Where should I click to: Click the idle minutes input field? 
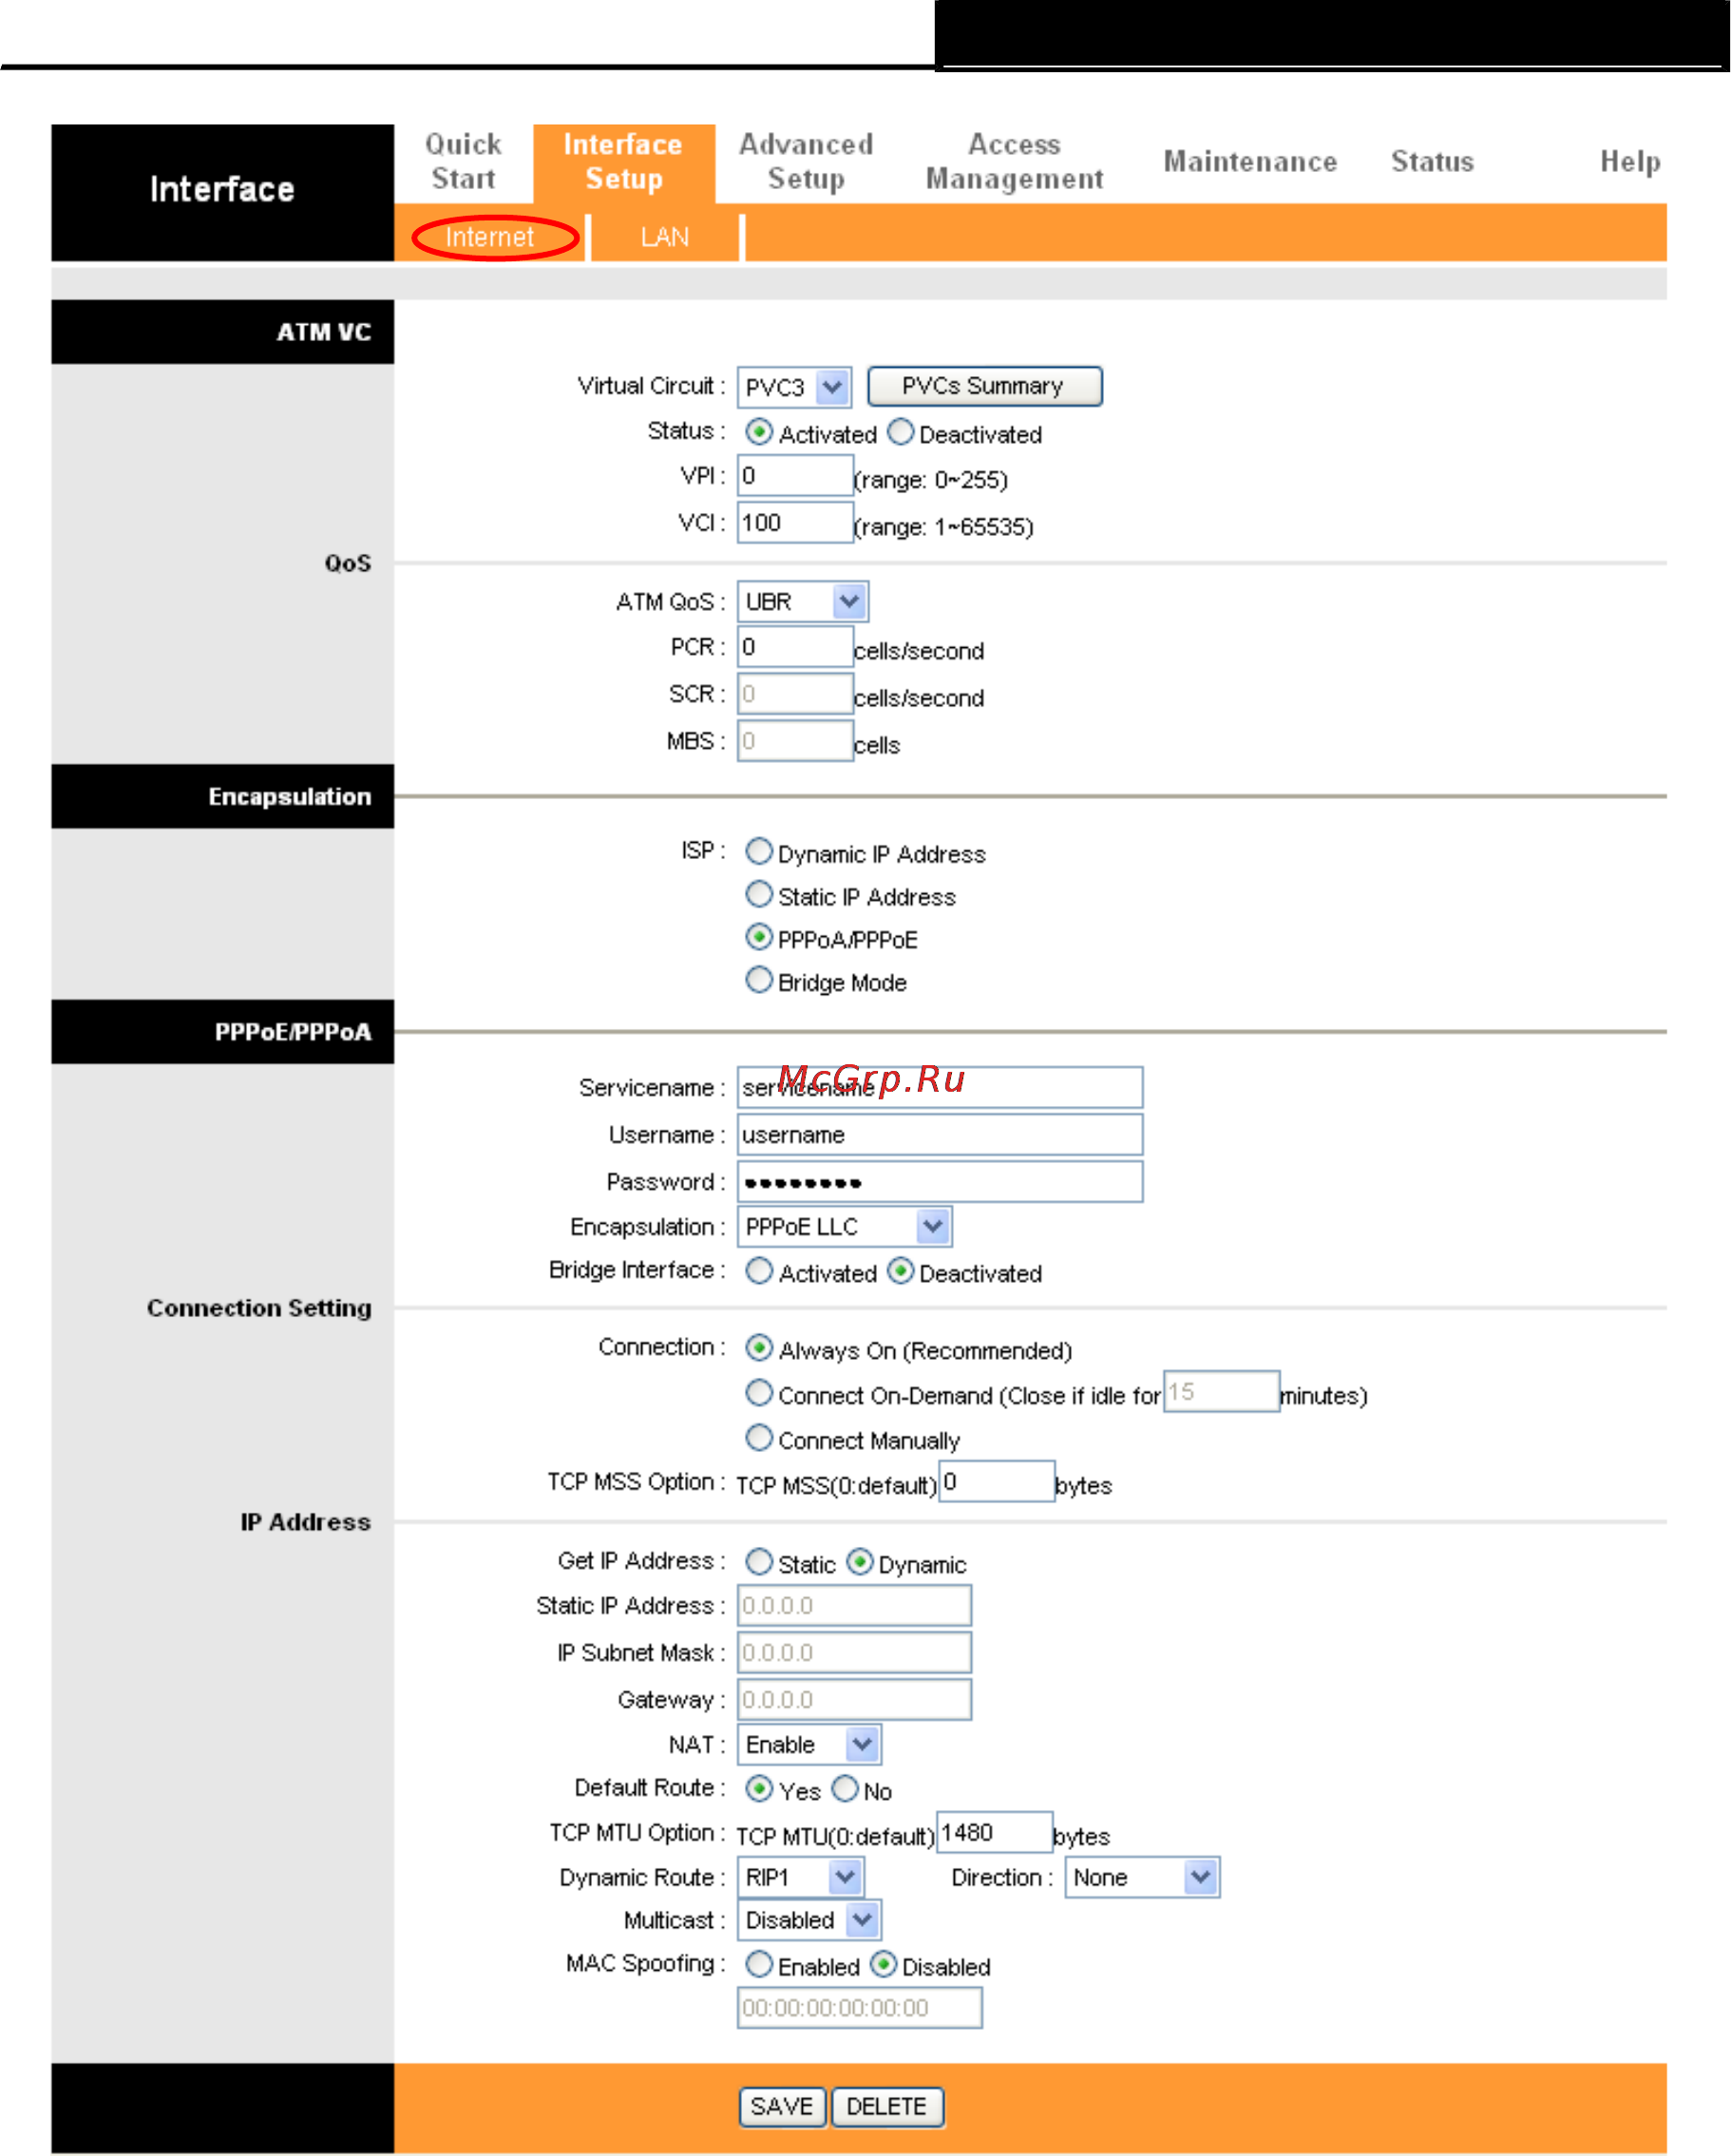click(x=1222, y=1392)
